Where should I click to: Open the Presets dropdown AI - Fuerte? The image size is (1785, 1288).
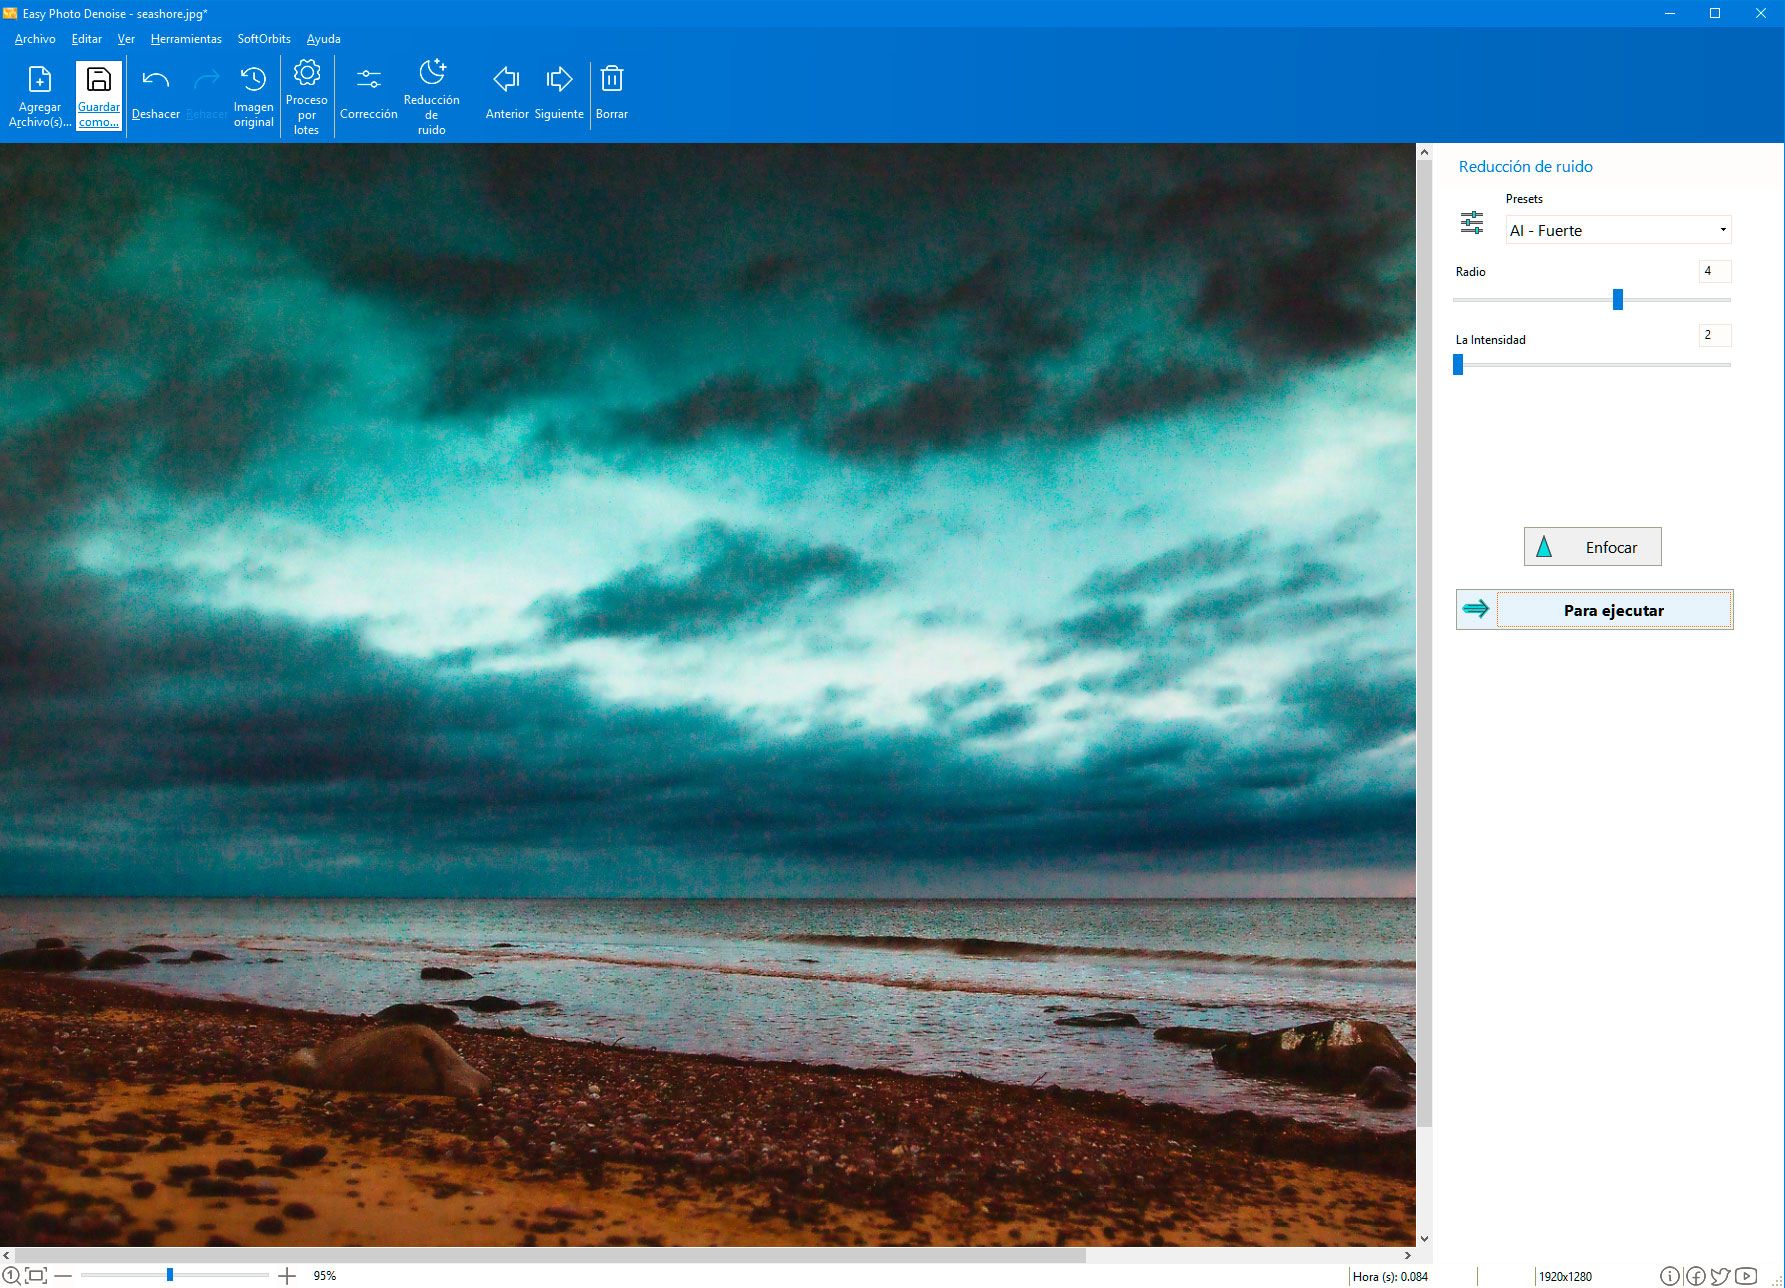[1618, 230]
